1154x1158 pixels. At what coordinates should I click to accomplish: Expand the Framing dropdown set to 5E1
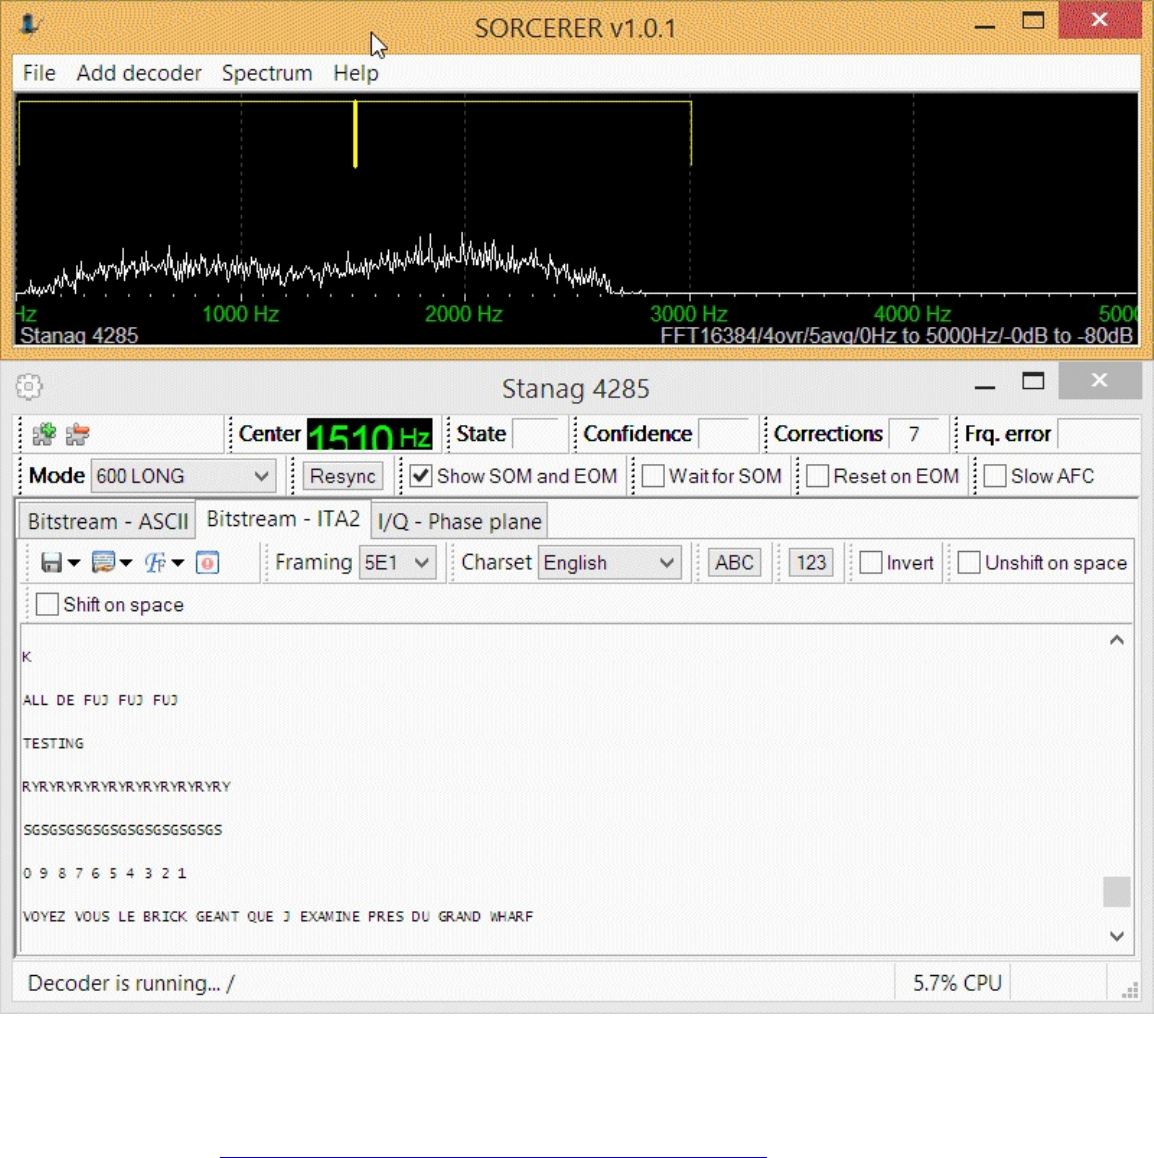coord(396,563)
